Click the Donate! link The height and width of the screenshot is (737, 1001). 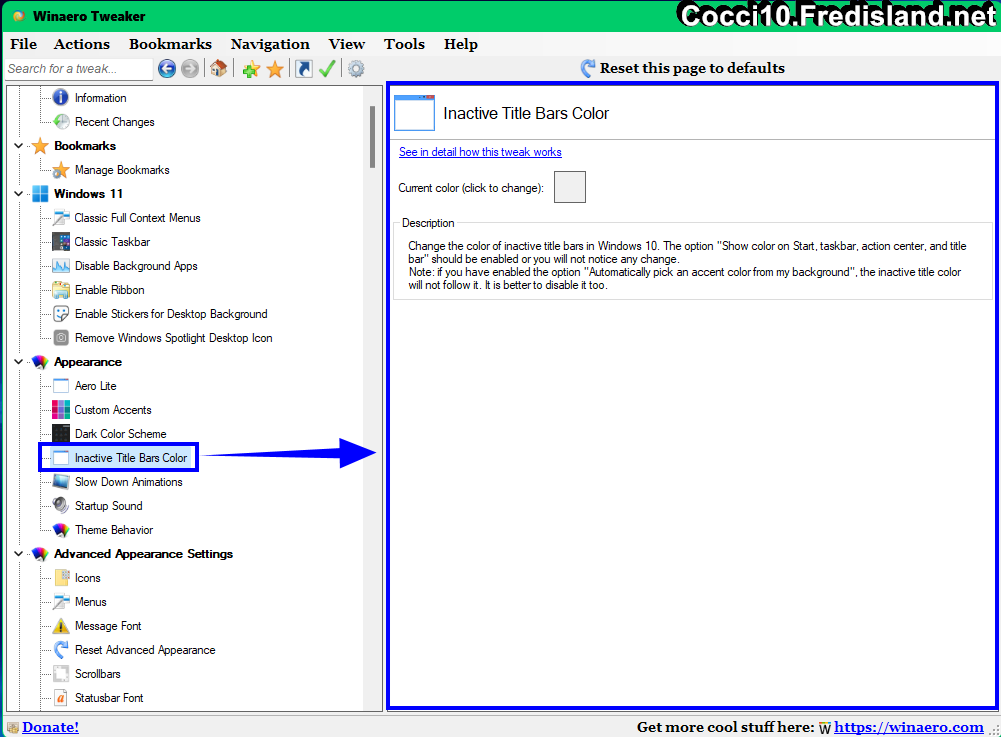click(50, 727)
